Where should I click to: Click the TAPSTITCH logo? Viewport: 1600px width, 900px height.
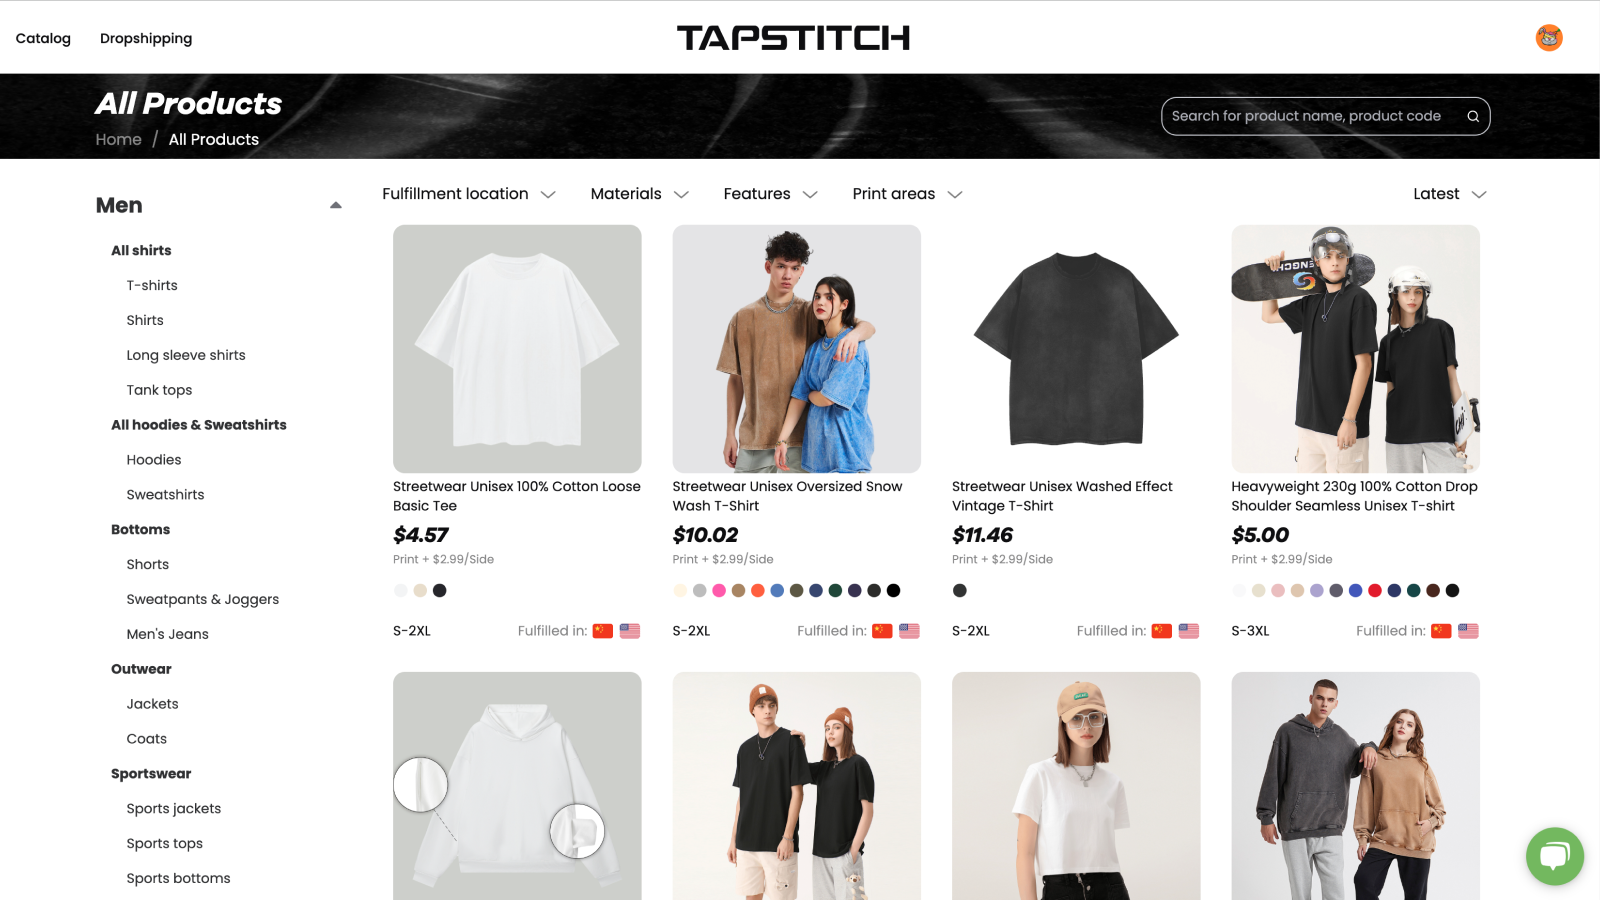(793, 38)
